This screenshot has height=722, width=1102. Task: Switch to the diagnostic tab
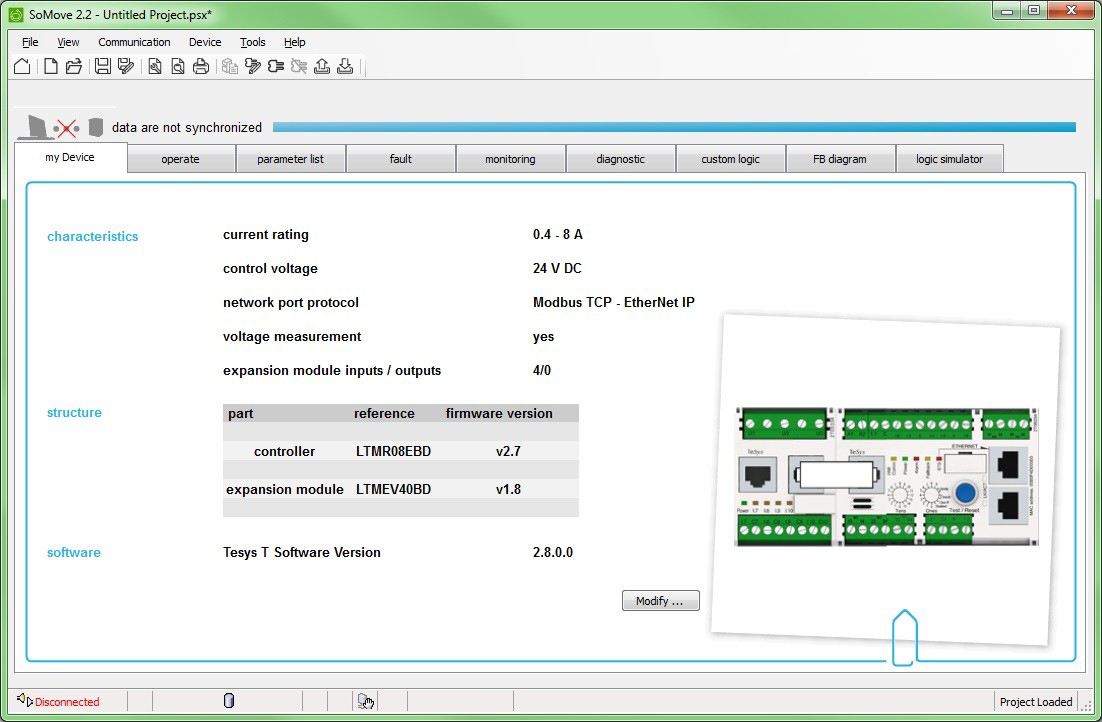621,159
